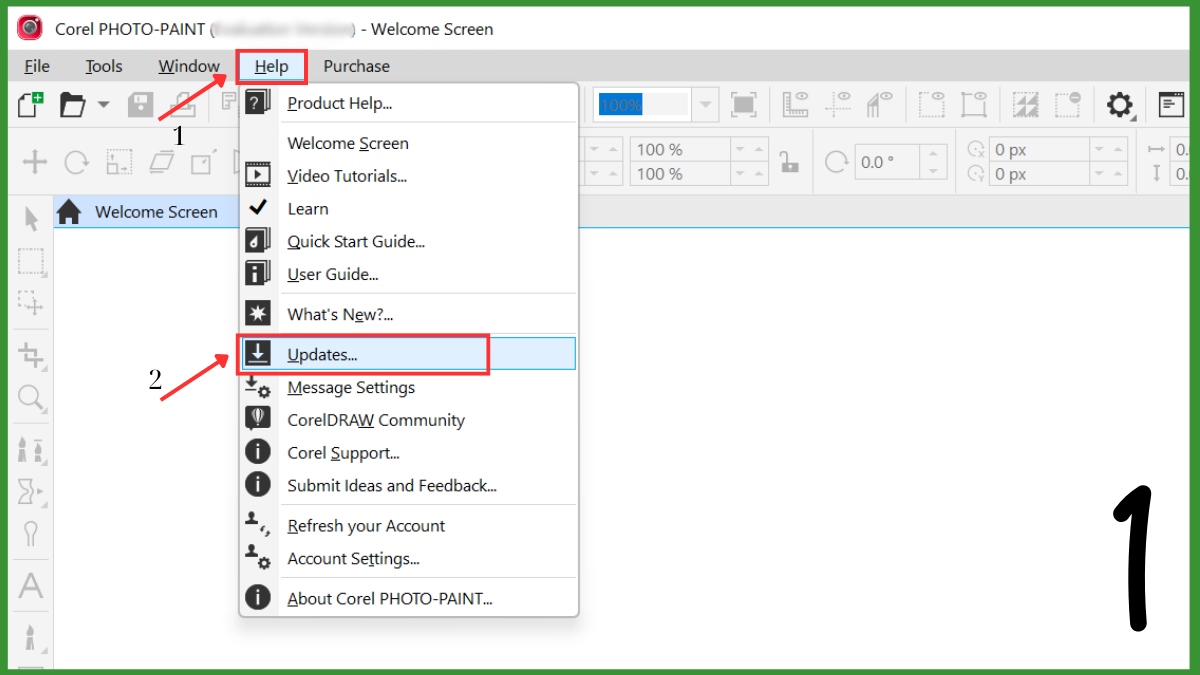
Task: Open the File menu
Action: (37, 66)
